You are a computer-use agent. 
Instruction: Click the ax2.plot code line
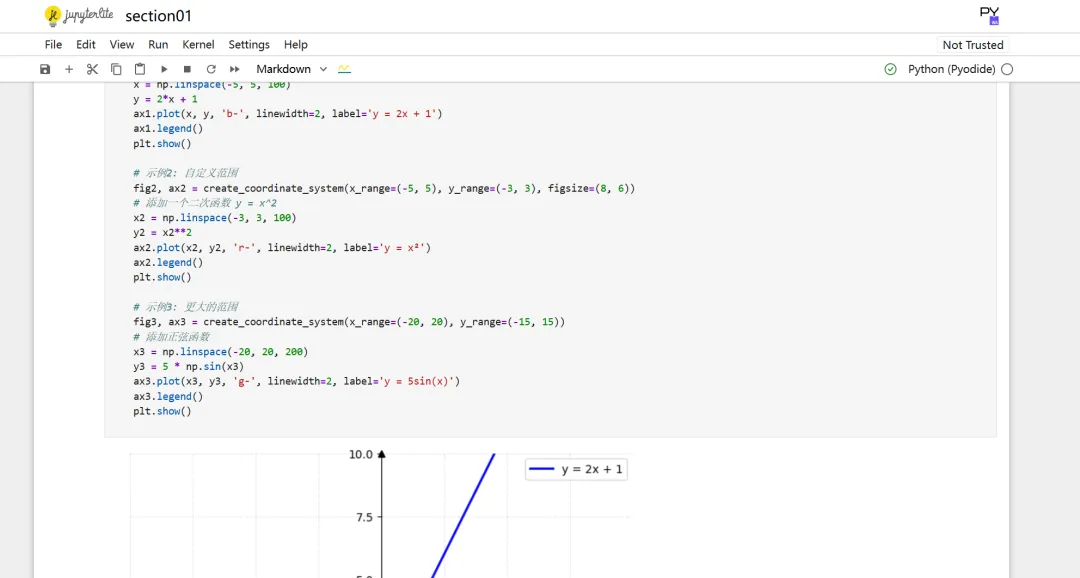pyautogui.click(x=282, y=247)
